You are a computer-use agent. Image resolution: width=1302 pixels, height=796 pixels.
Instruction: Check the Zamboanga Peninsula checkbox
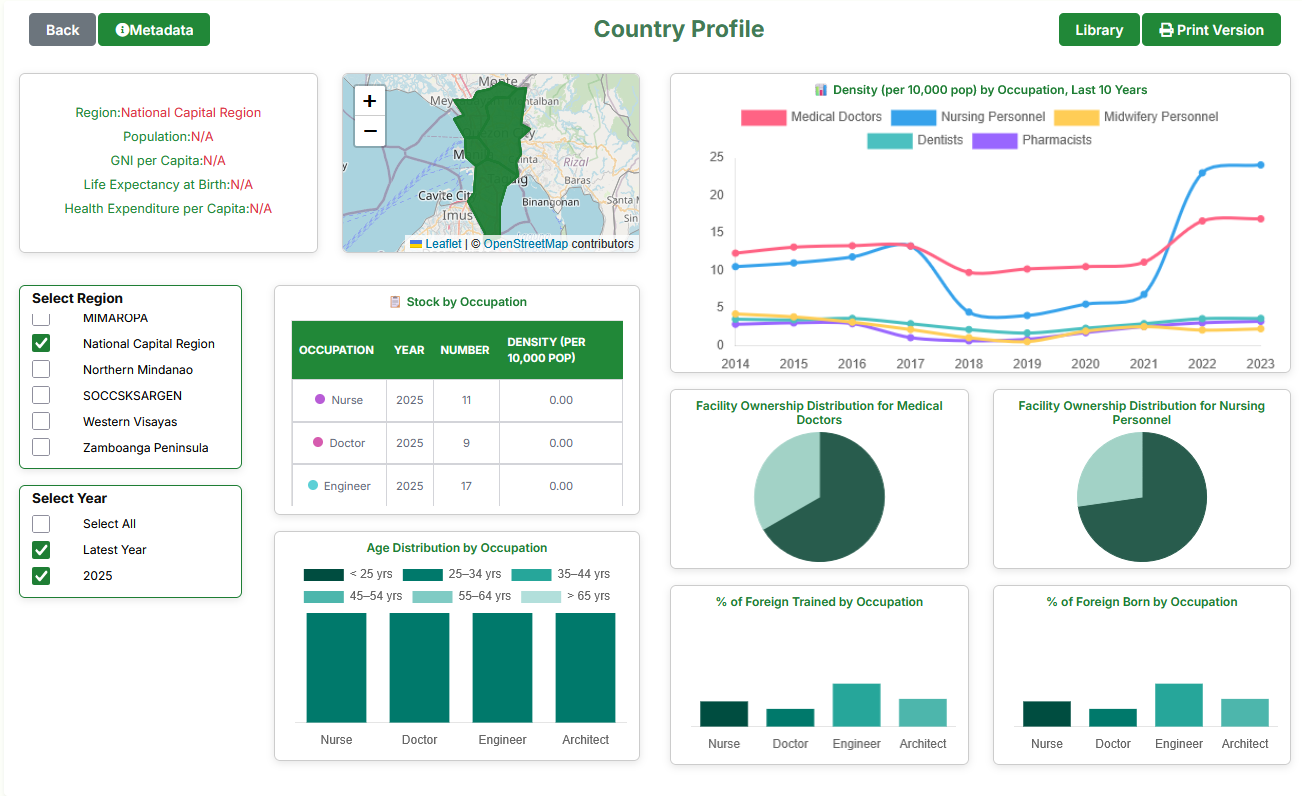(x=41, y=447)
